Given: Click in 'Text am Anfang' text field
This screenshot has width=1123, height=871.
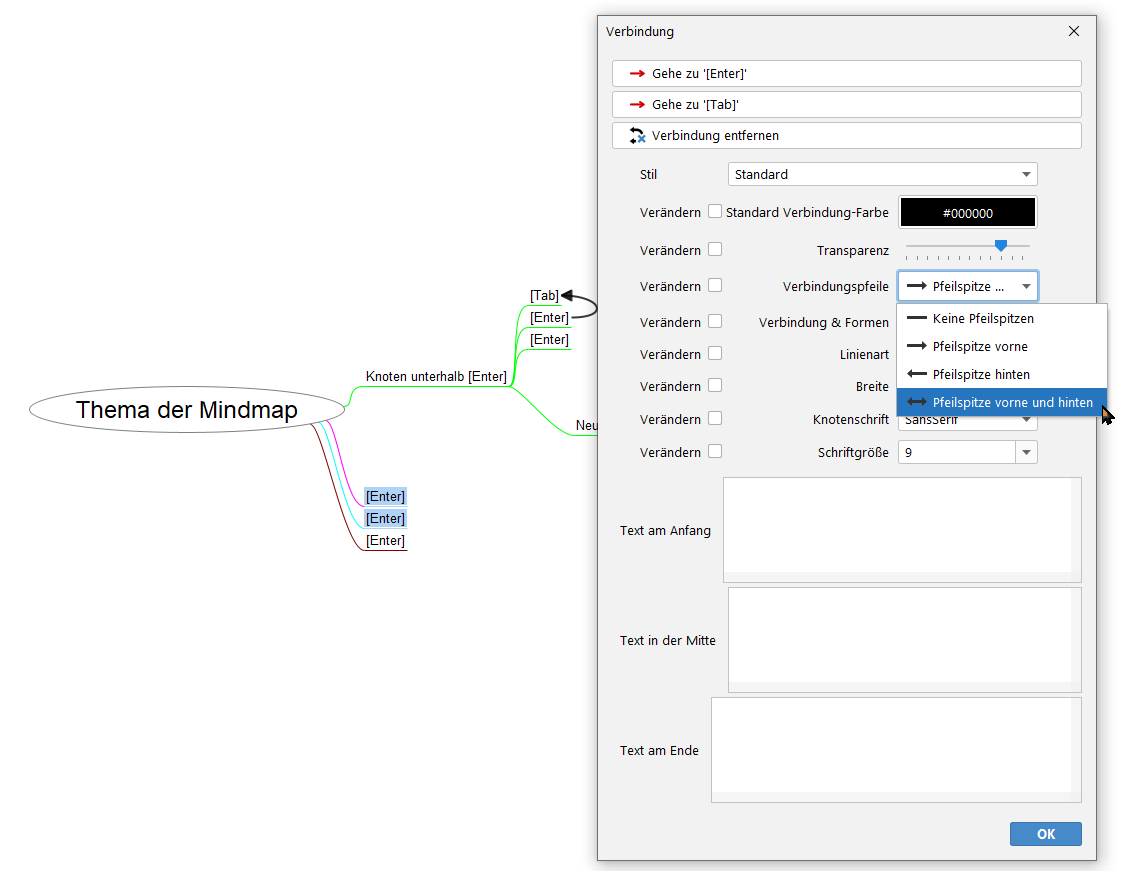Looking at the screenshot, I should pyautogui.click(x=901, y=529).
